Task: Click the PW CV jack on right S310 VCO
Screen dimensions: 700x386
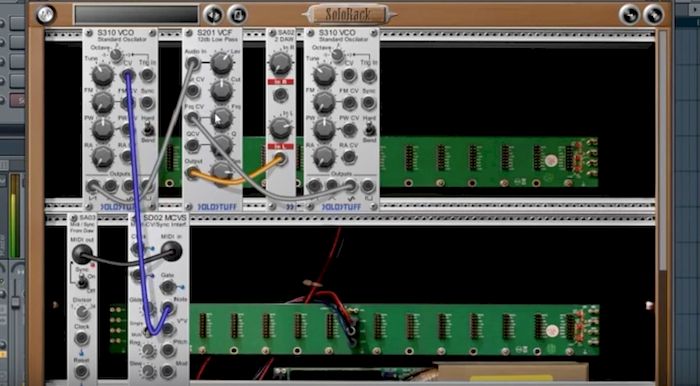Action: 349,130
